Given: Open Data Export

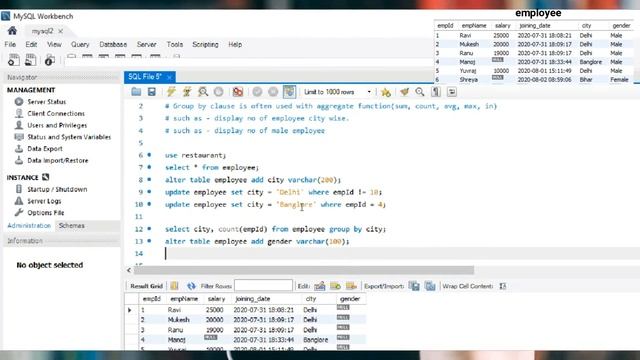Looking at the screenshot, I should [45, 149].
